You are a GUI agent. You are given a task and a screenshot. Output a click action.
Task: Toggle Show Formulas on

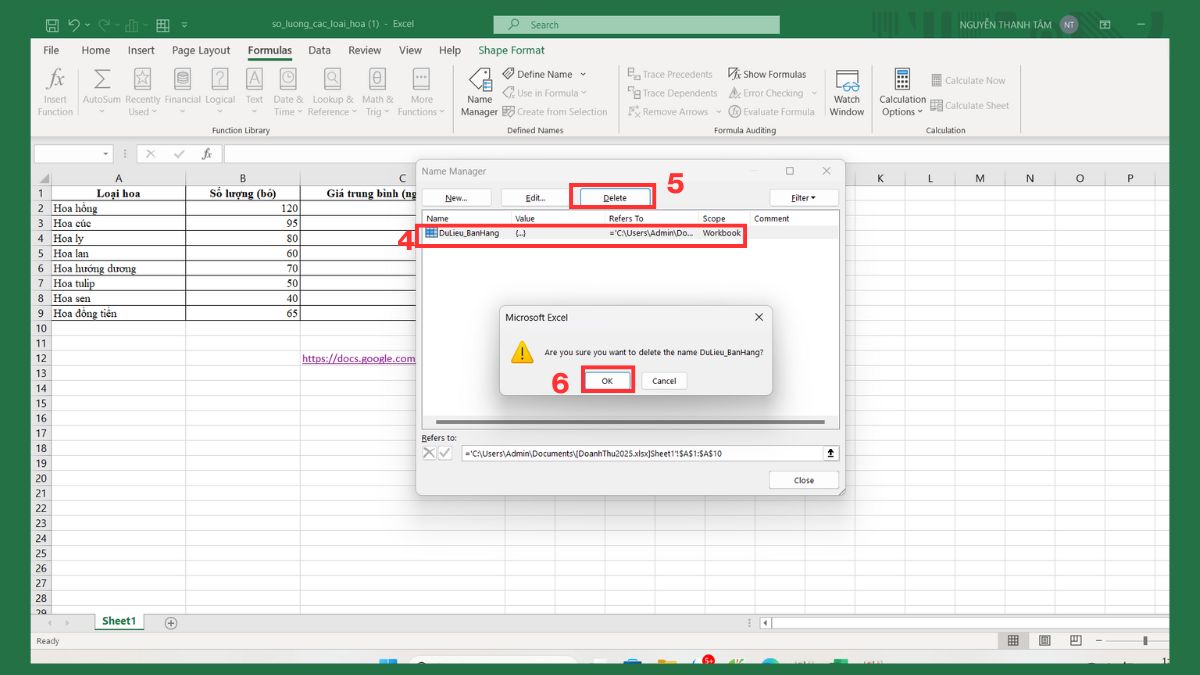(767, 73)
